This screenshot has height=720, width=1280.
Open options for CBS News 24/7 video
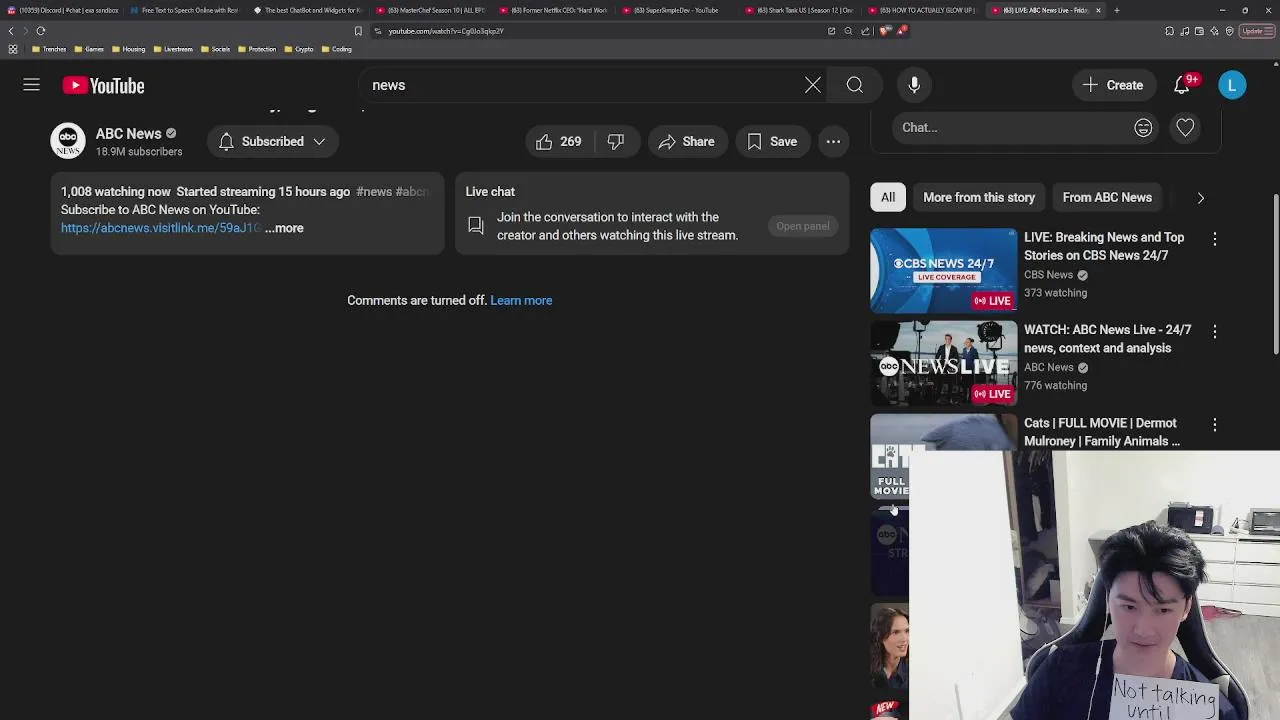click(1214, 239)
